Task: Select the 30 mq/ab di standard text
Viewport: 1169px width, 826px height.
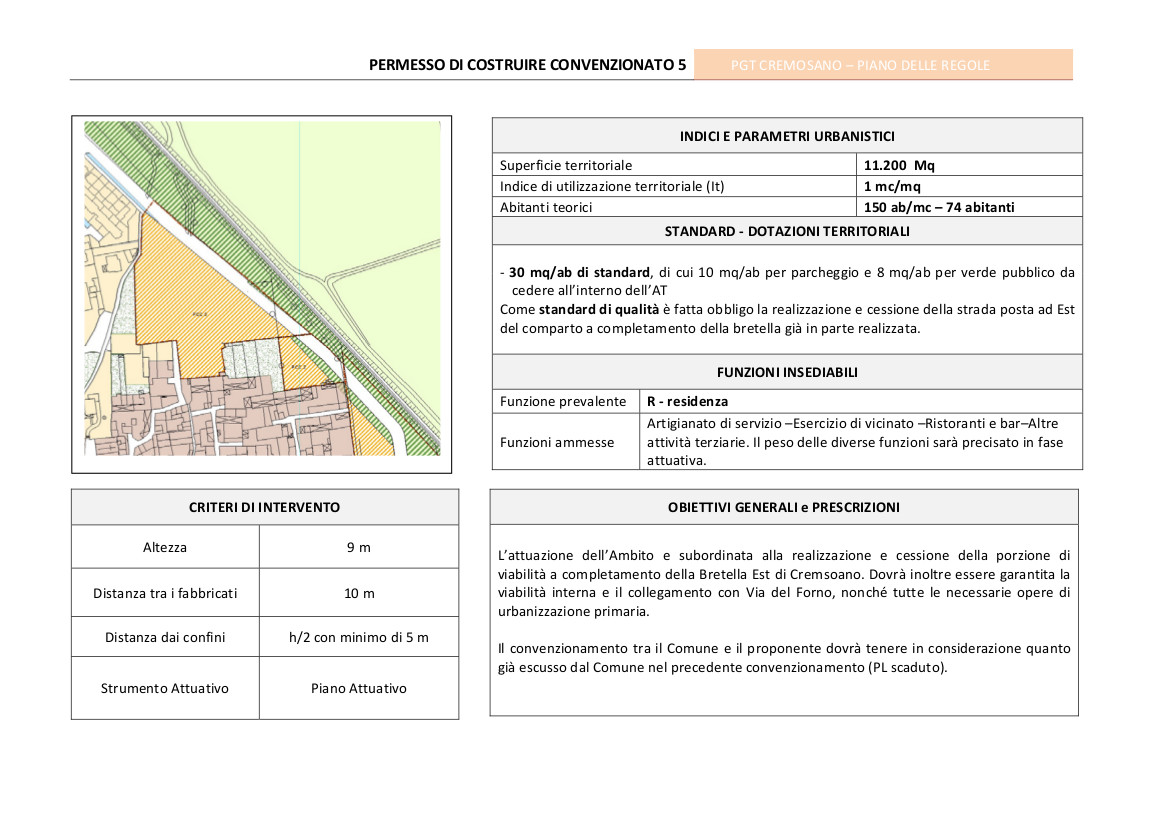Action: click(x=579, y=272)
